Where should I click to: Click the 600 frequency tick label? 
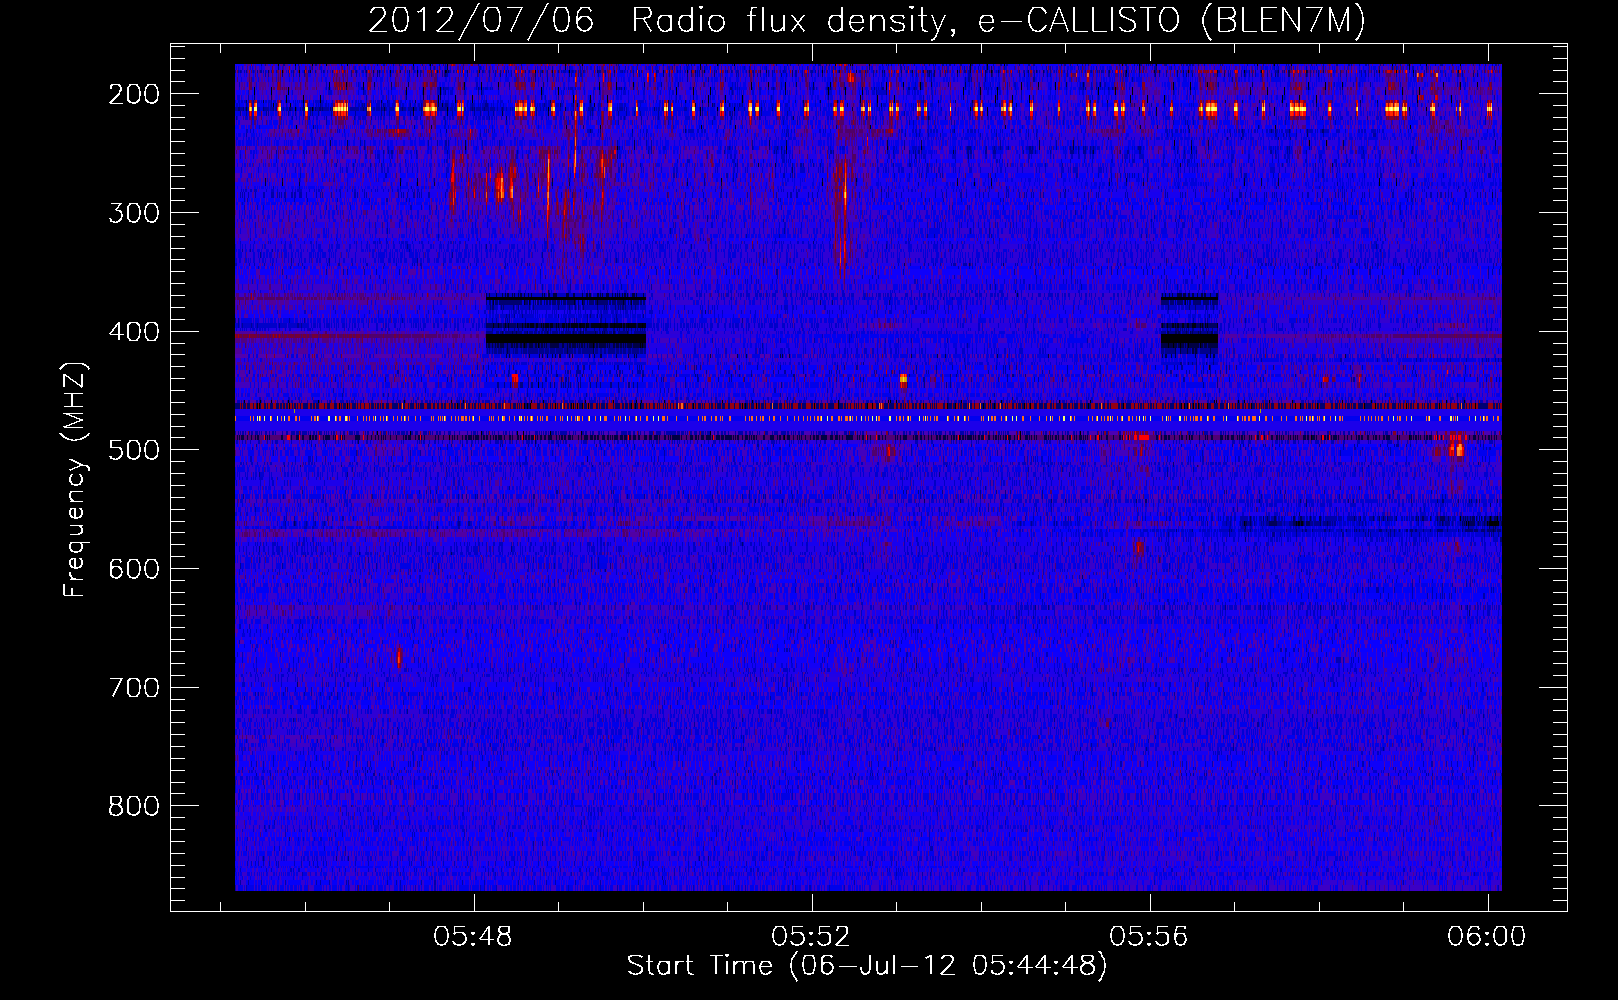(134, 569)
